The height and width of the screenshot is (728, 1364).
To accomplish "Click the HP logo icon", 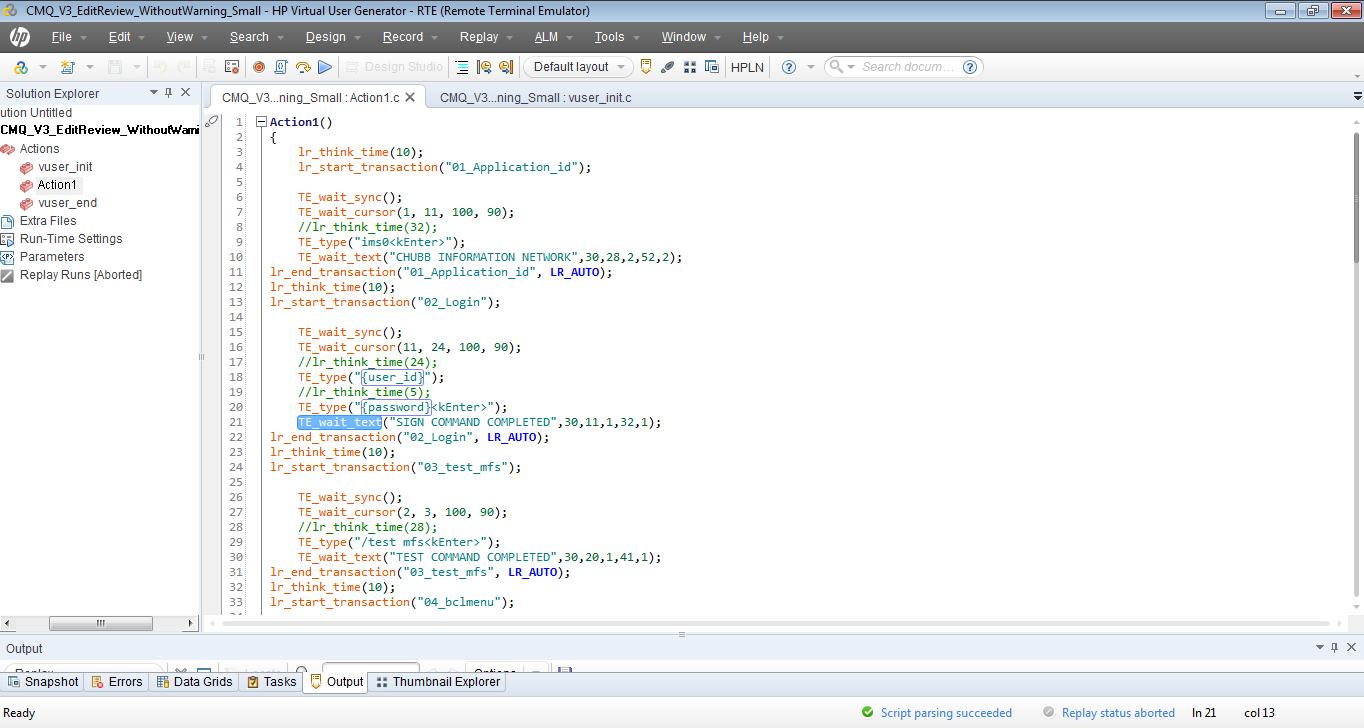I will 19,37.
